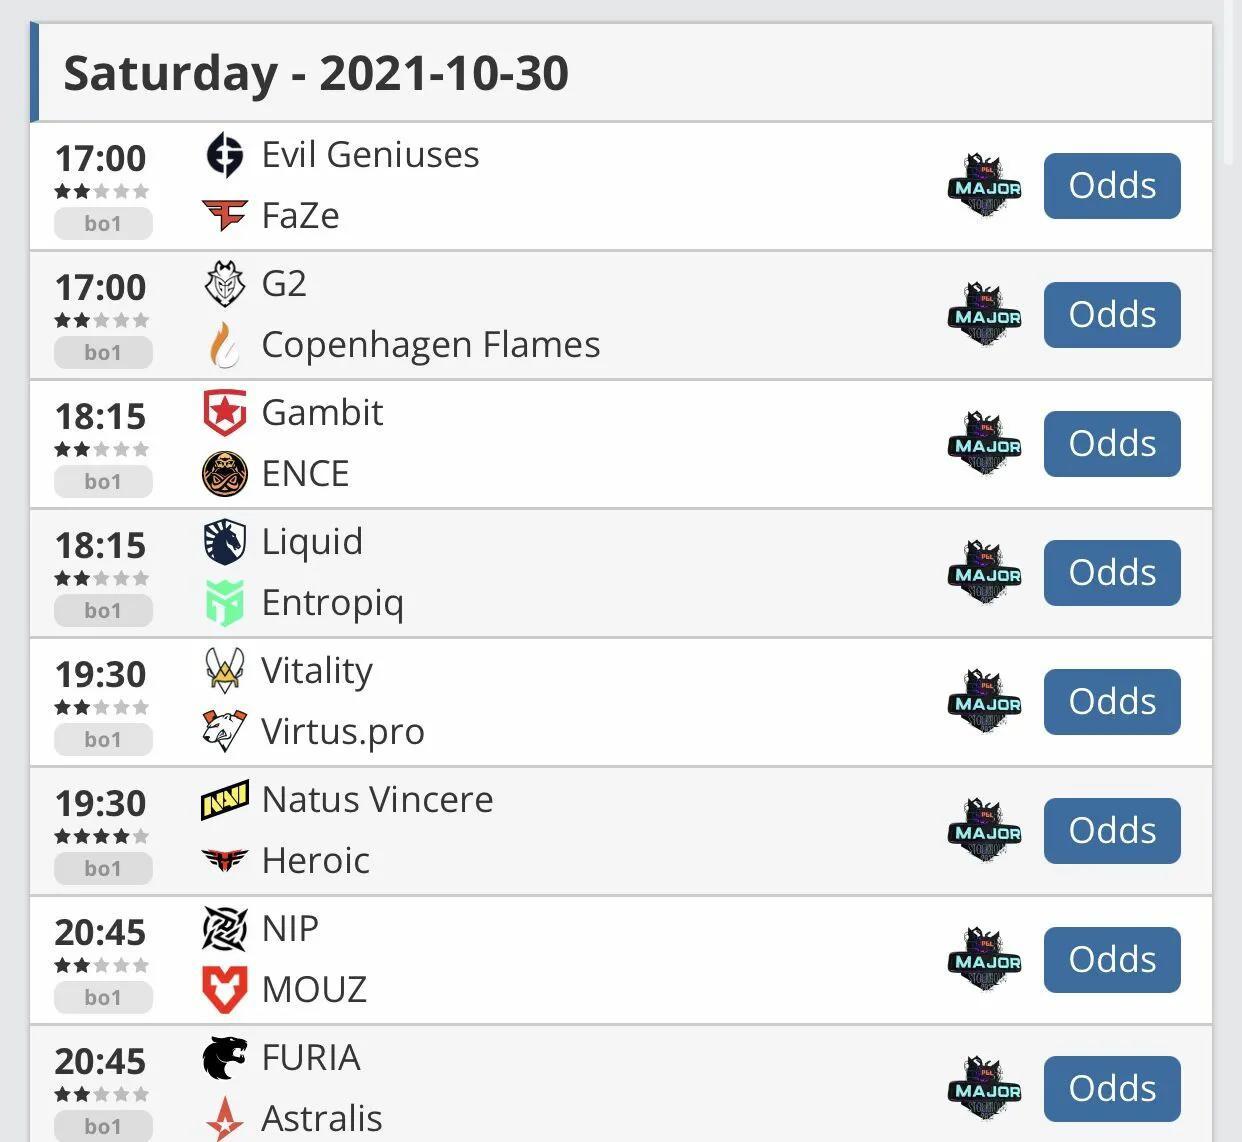View Odds for NIP vs MOUZ

click(x=1112, y=960)
